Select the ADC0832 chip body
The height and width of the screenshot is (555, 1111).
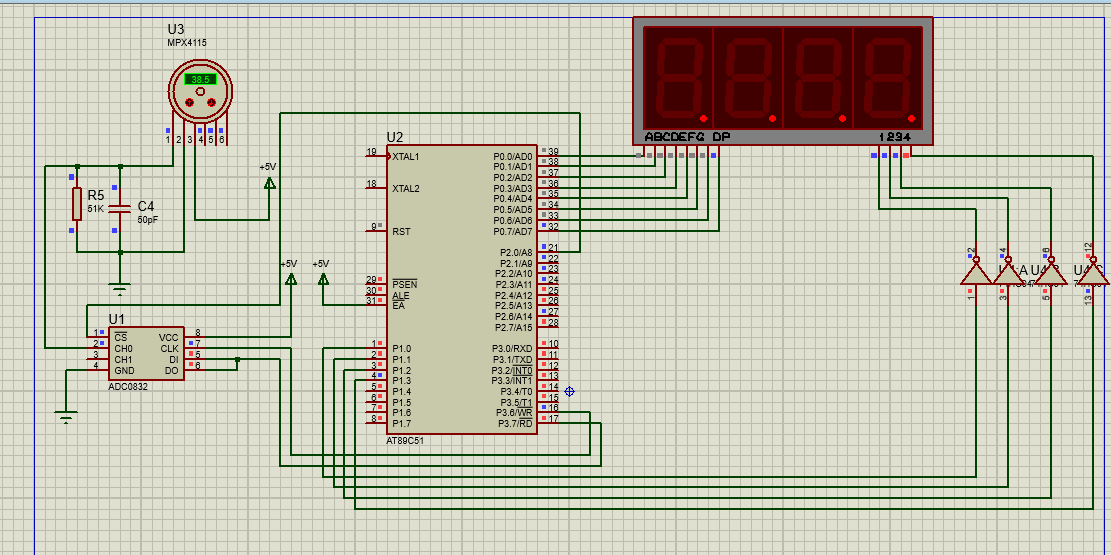pos(145,354)
